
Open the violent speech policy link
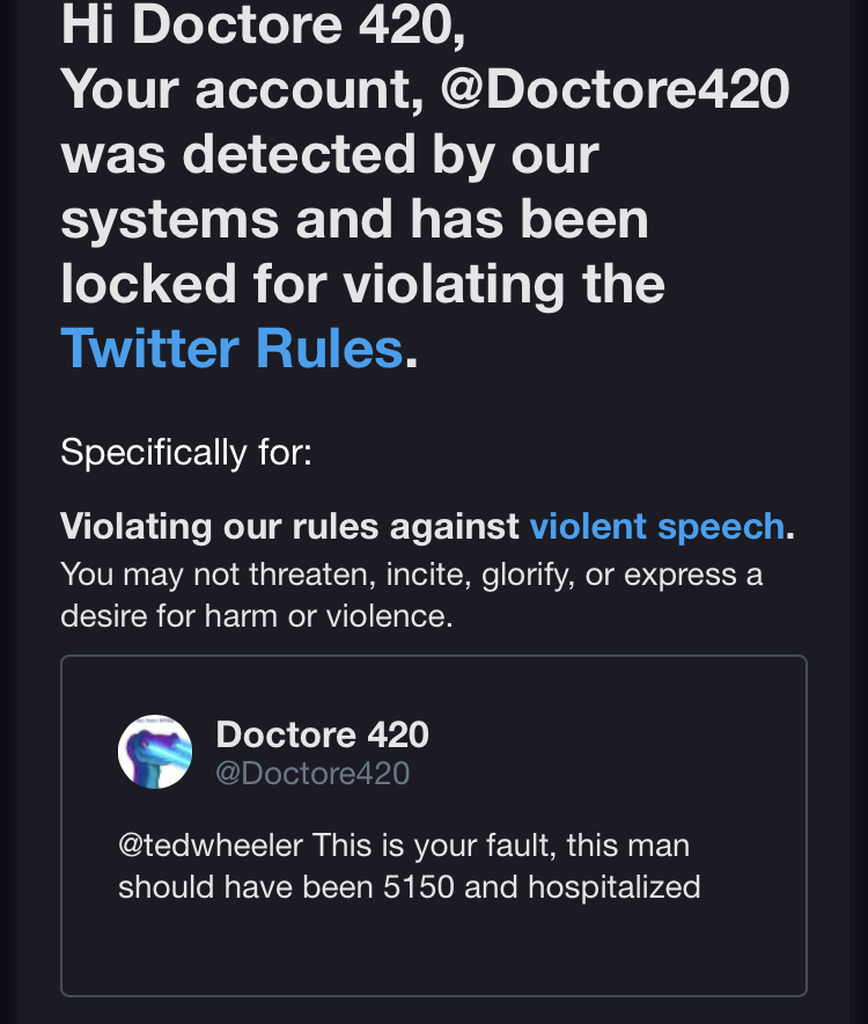(x=656, y=526)
